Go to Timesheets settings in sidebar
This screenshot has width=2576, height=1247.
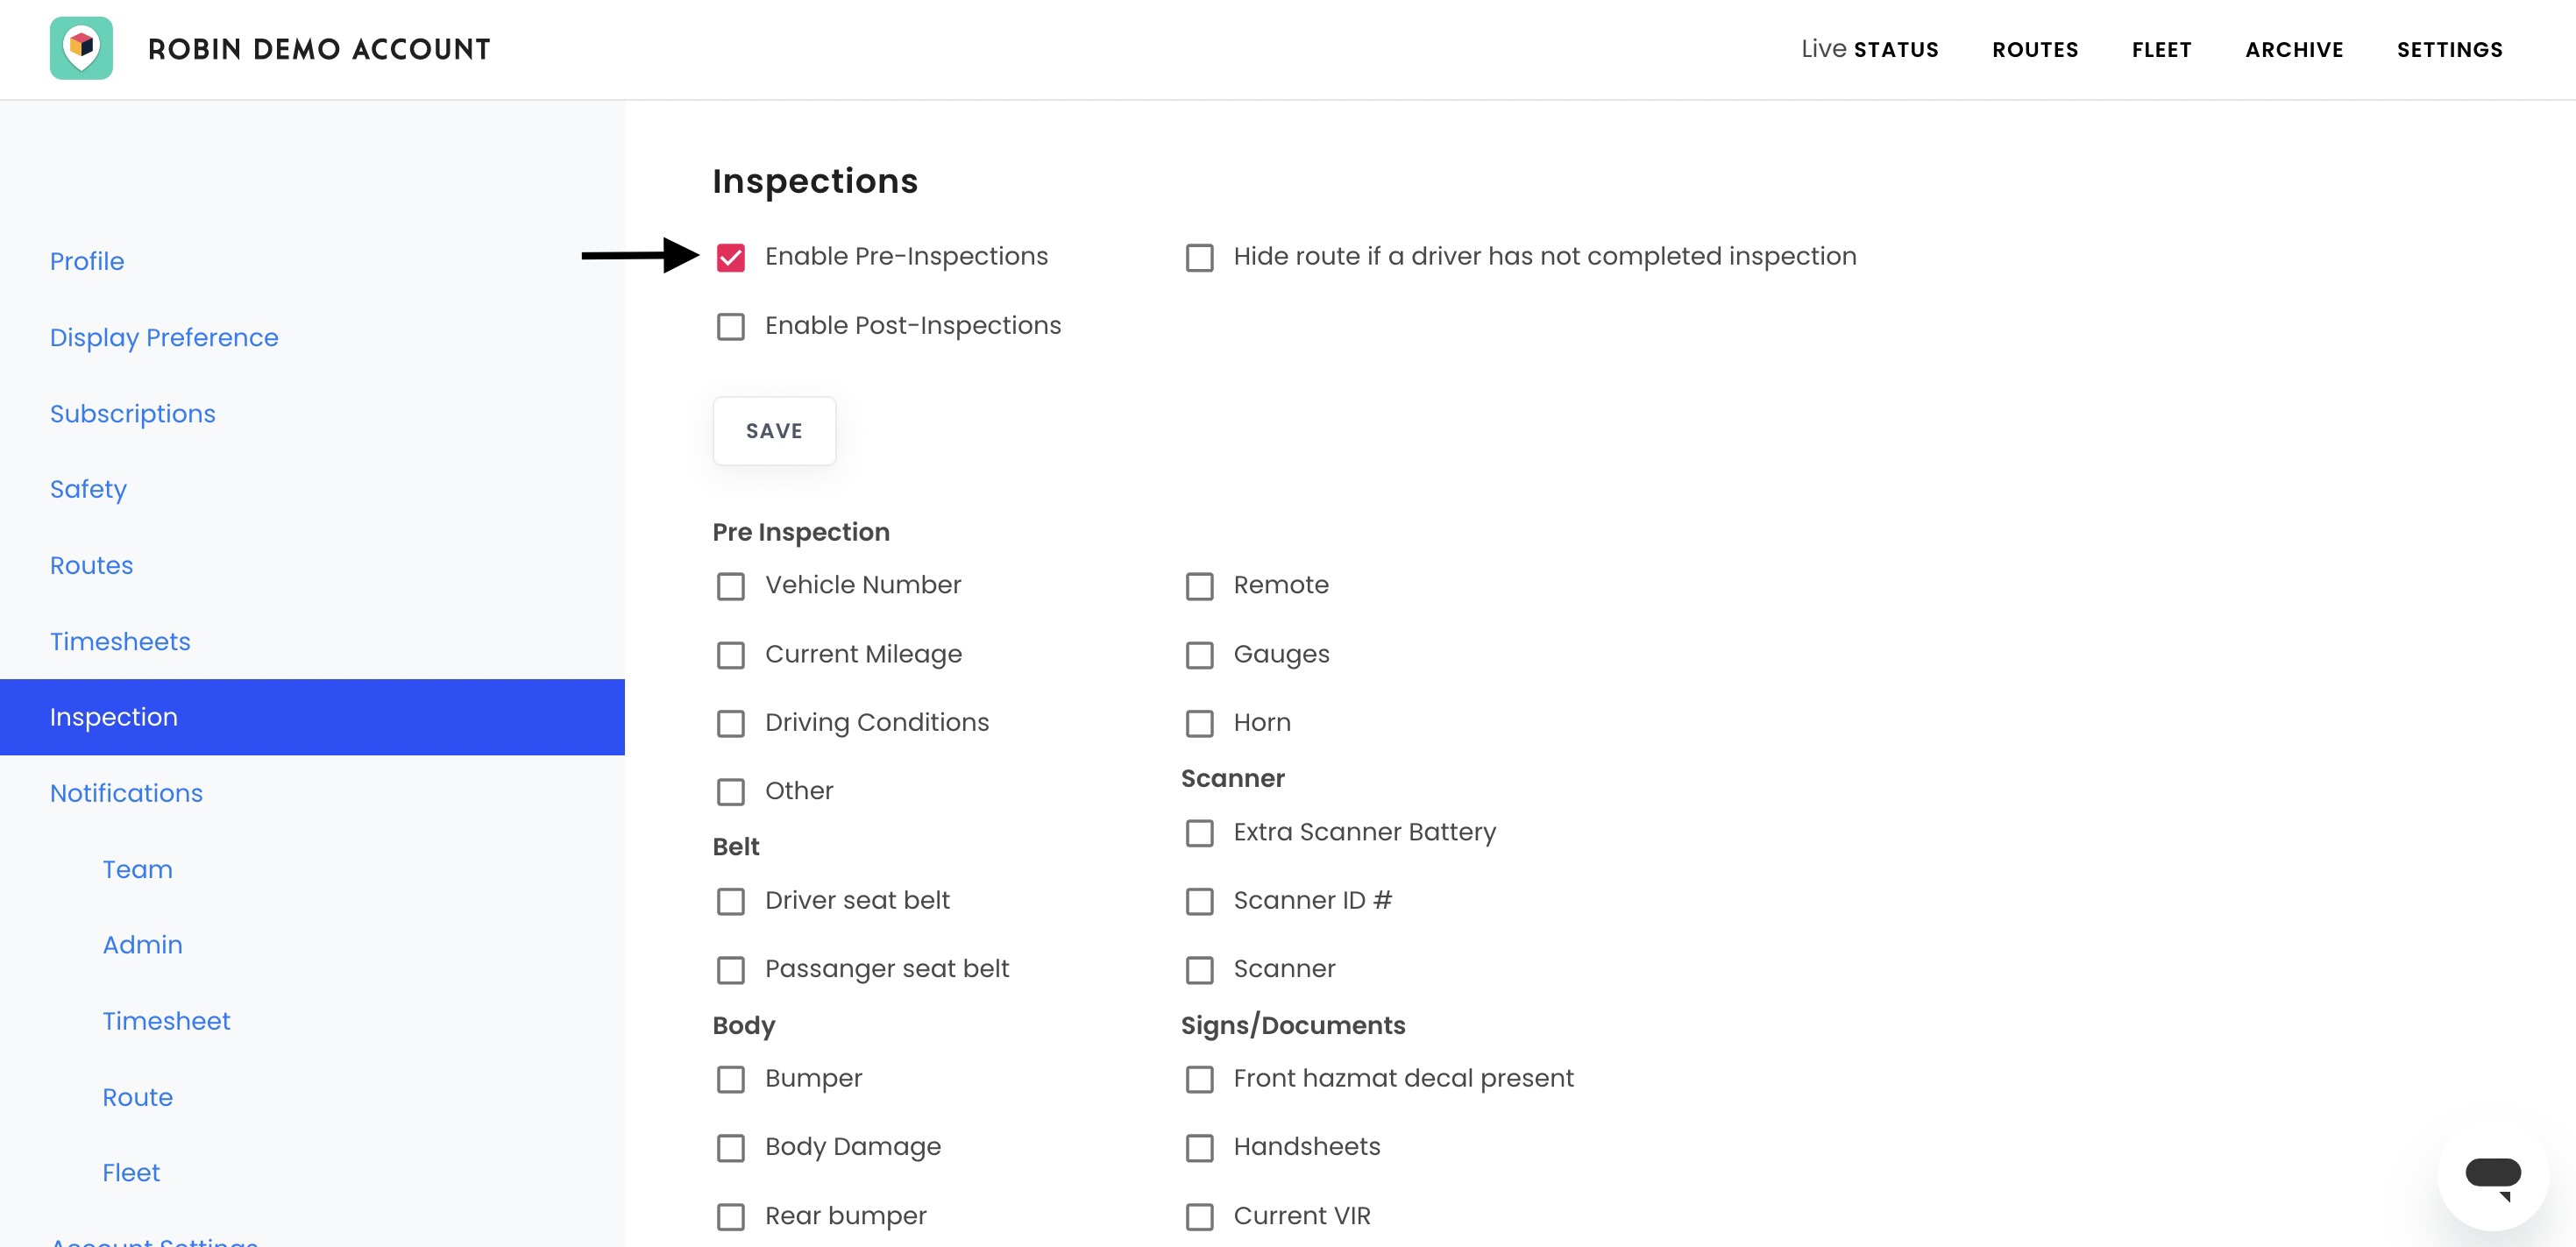click(x=120, y=641)
